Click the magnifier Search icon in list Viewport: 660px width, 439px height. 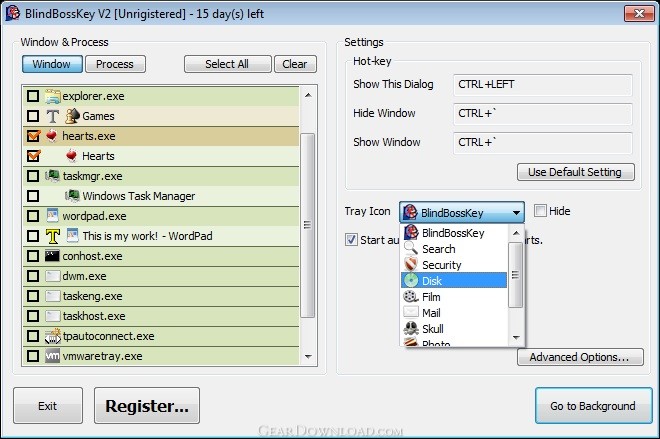[x=411, y=248]
